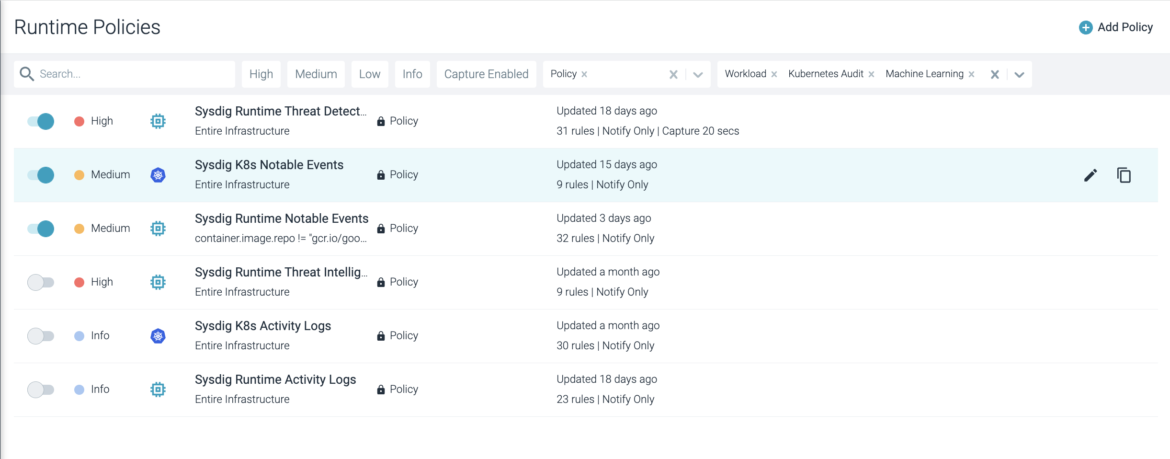
Task: Click the plus icon beside Add Policy
Action: (x=1086, y=28)
